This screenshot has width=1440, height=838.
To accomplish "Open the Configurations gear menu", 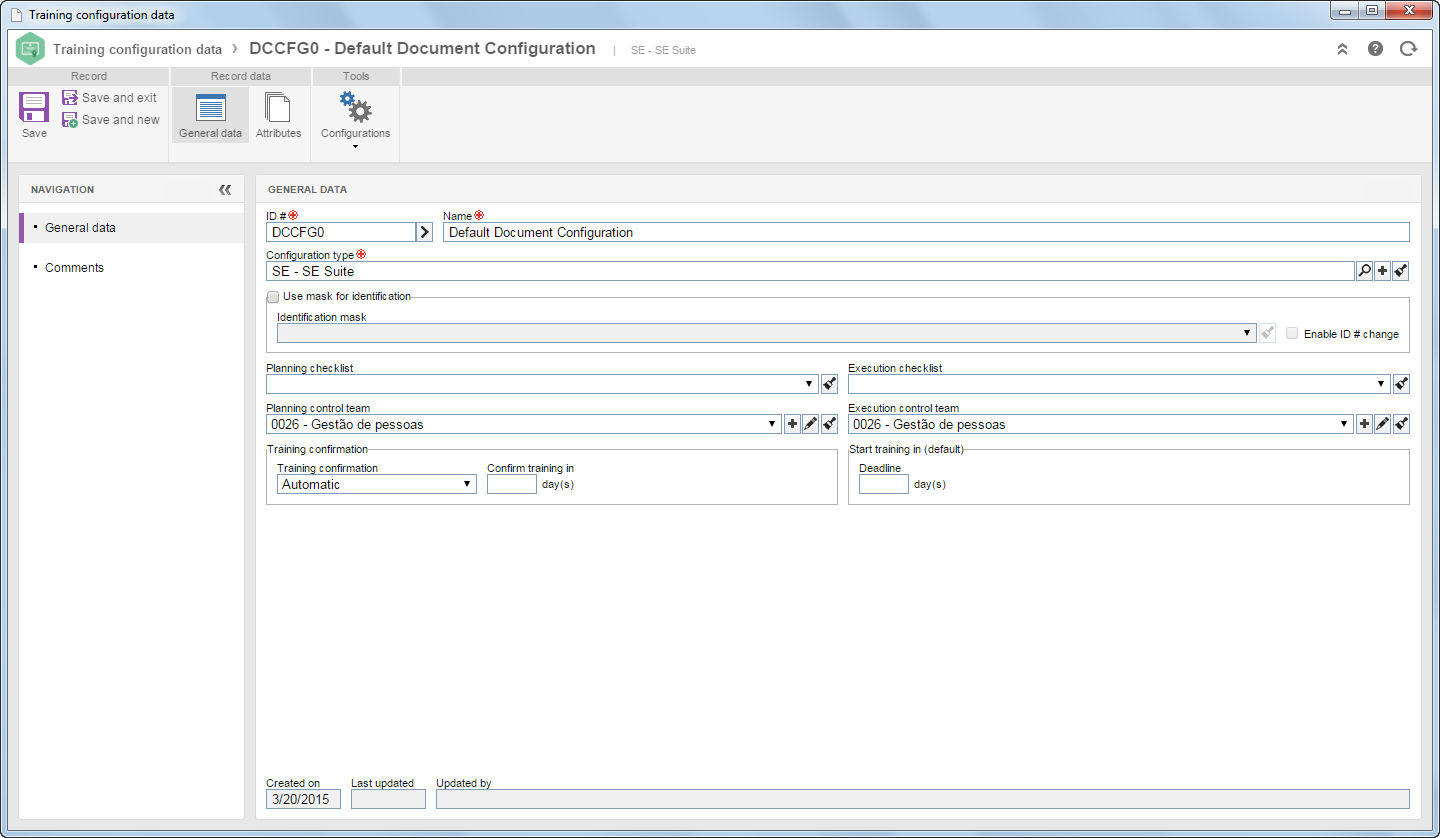I will [355, 120].
